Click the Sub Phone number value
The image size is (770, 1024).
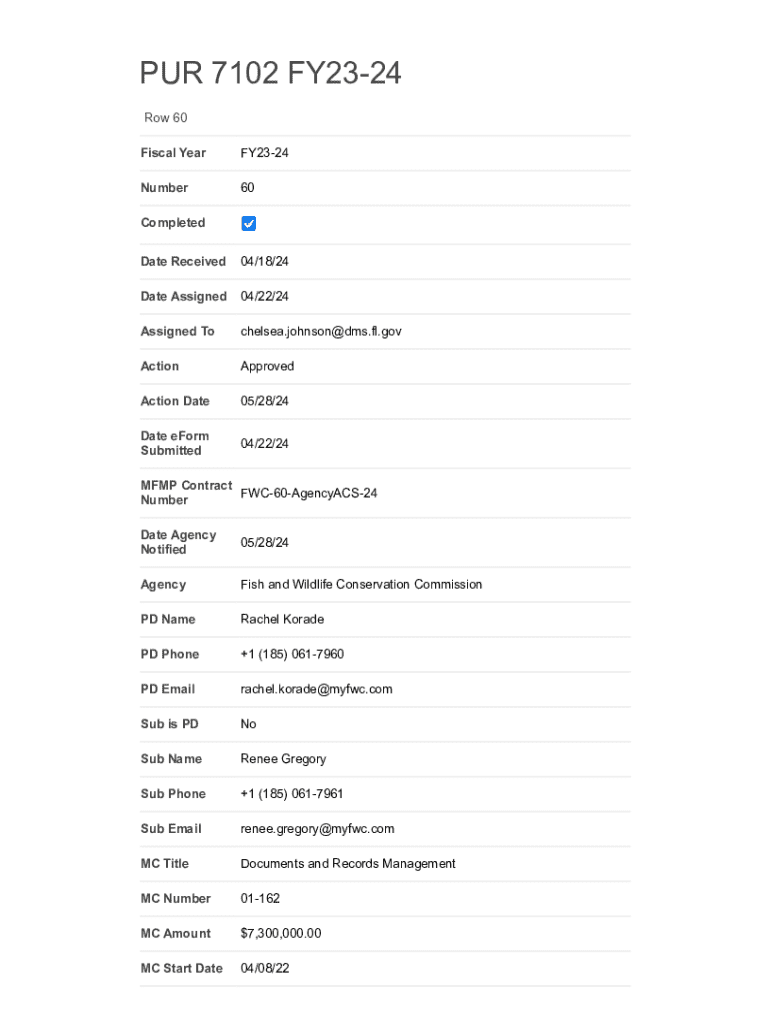tap(291, 794)
